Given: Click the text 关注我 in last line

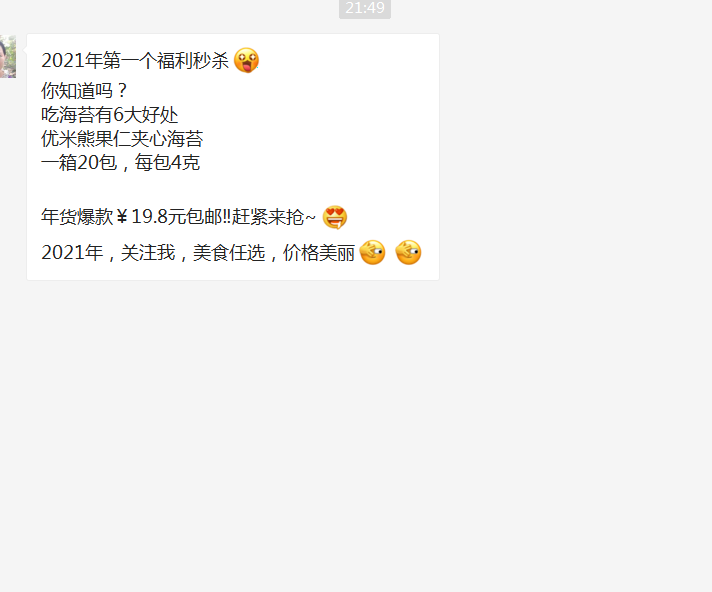Looking at the screenshot, I should (148, 252).
